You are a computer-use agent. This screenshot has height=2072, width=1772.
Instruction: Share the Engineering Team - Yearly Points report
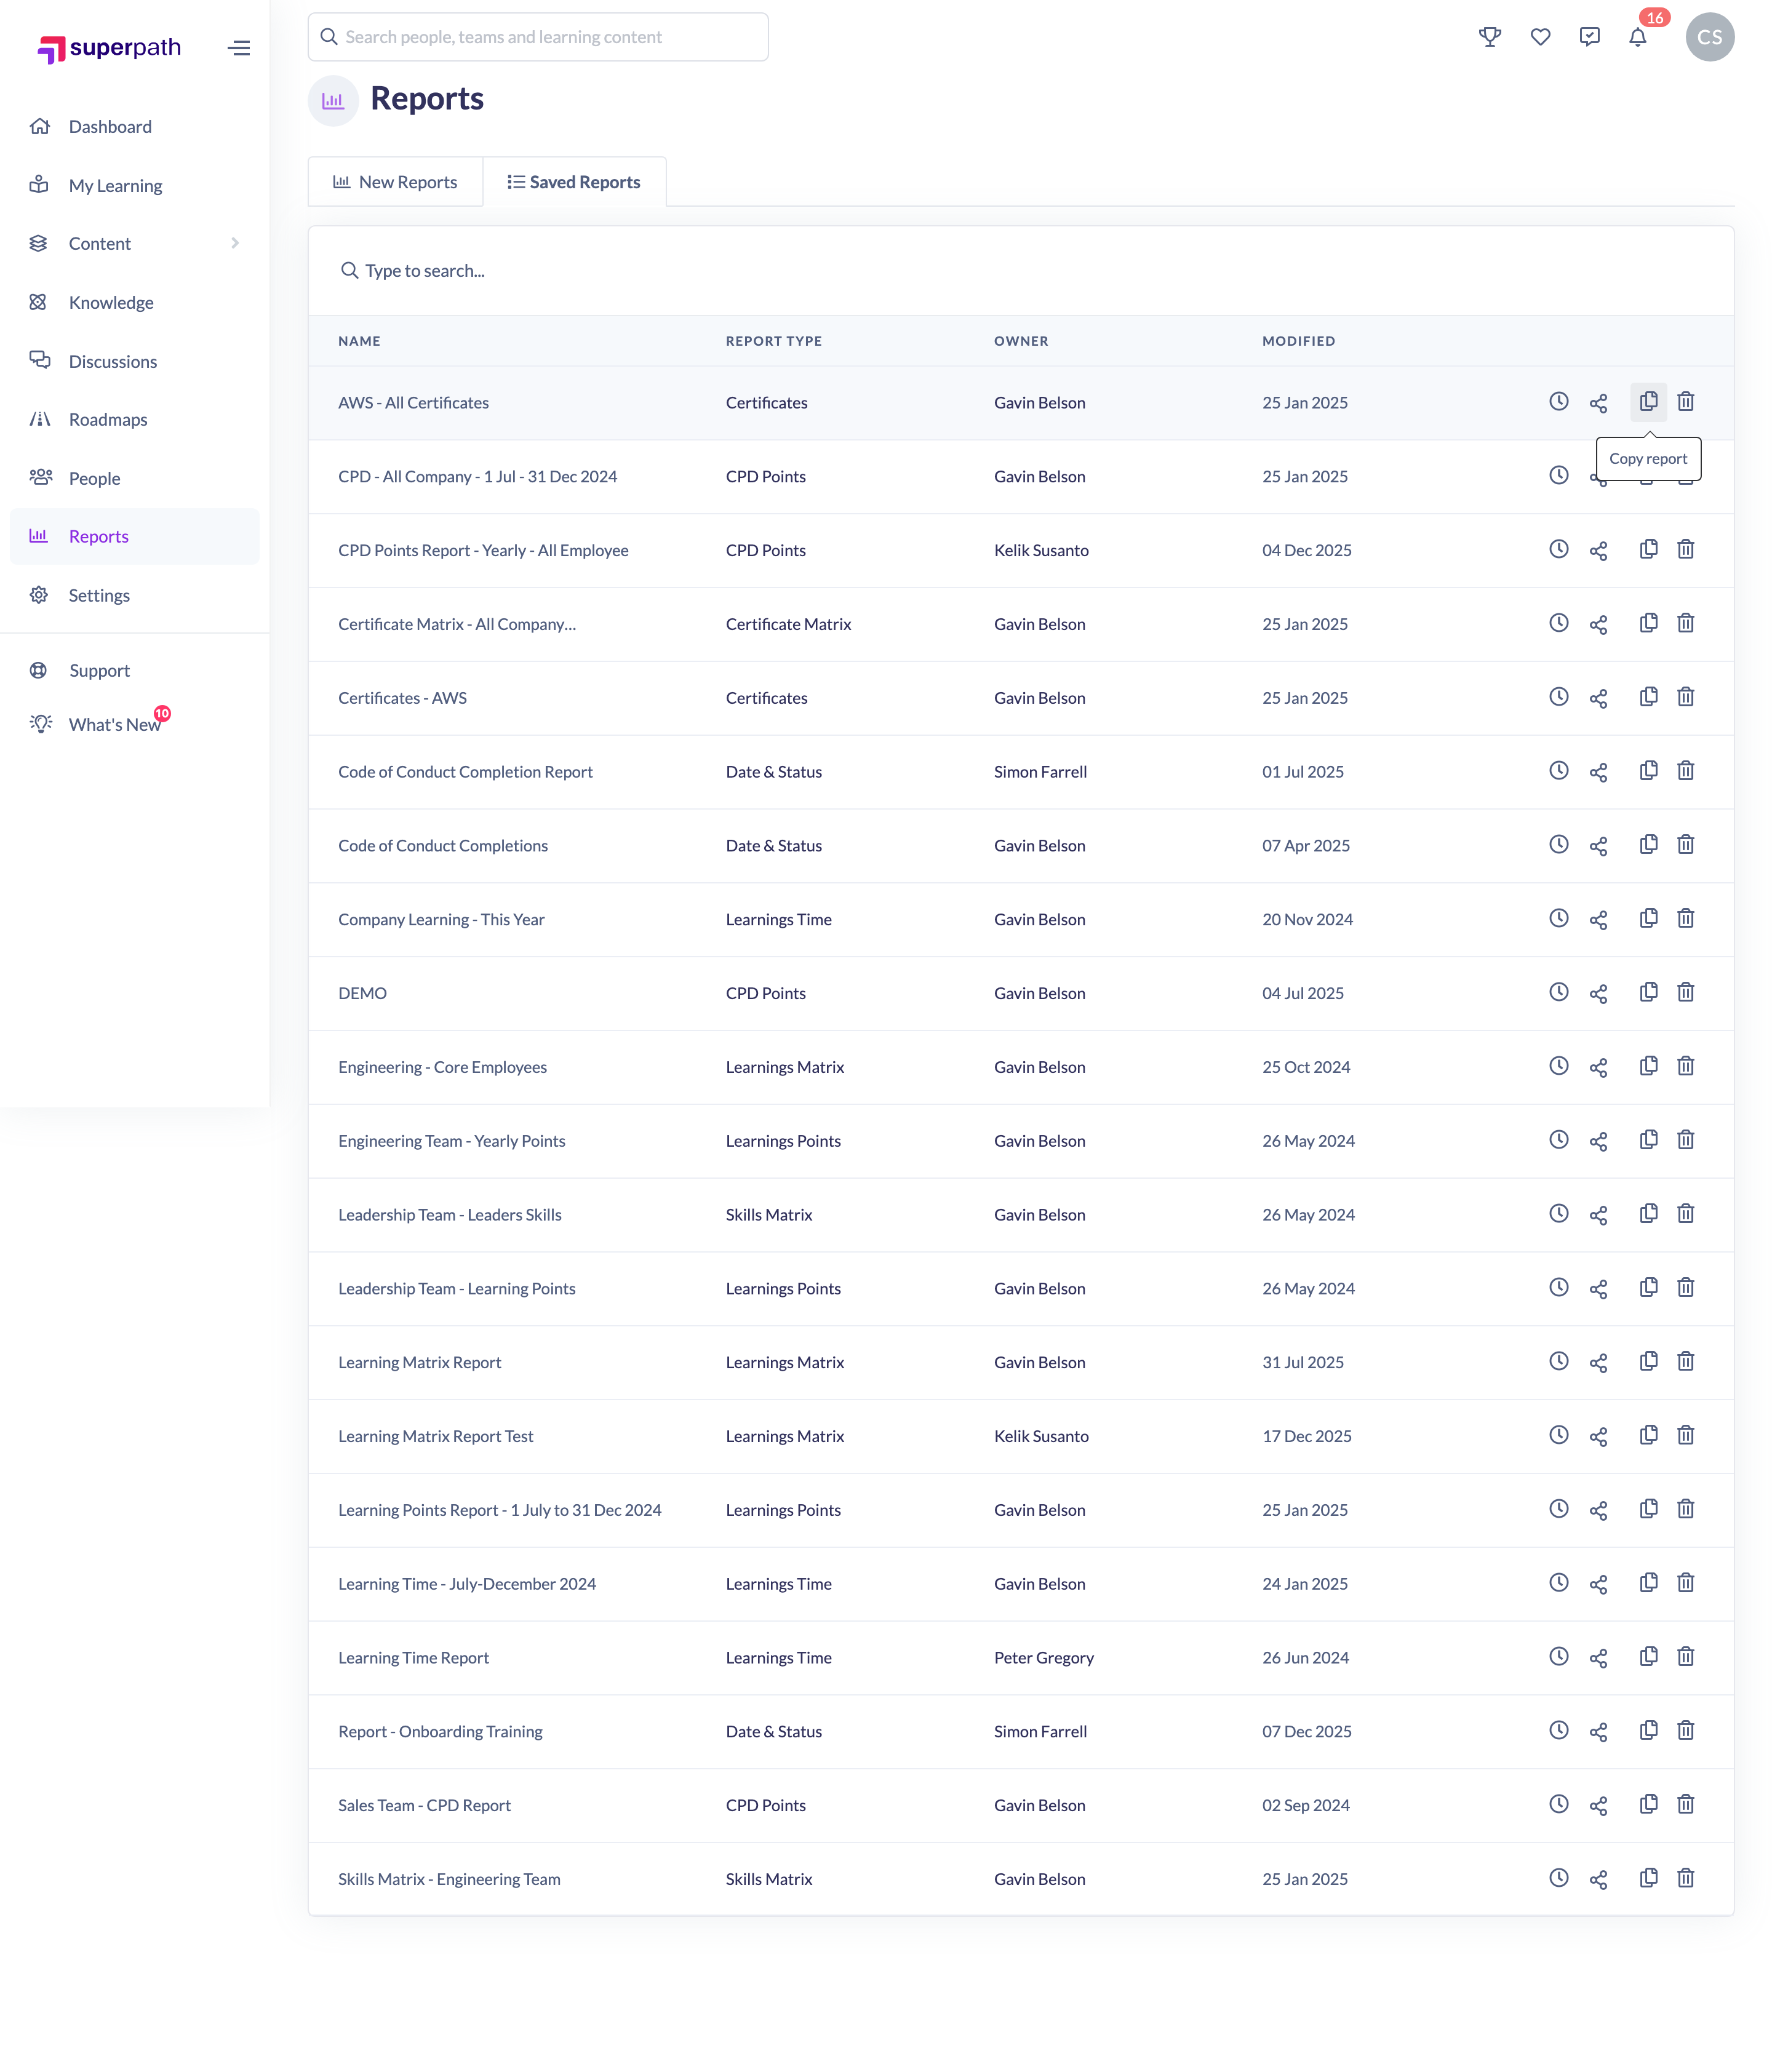pyautogui.click(x=1598, y=1141)
